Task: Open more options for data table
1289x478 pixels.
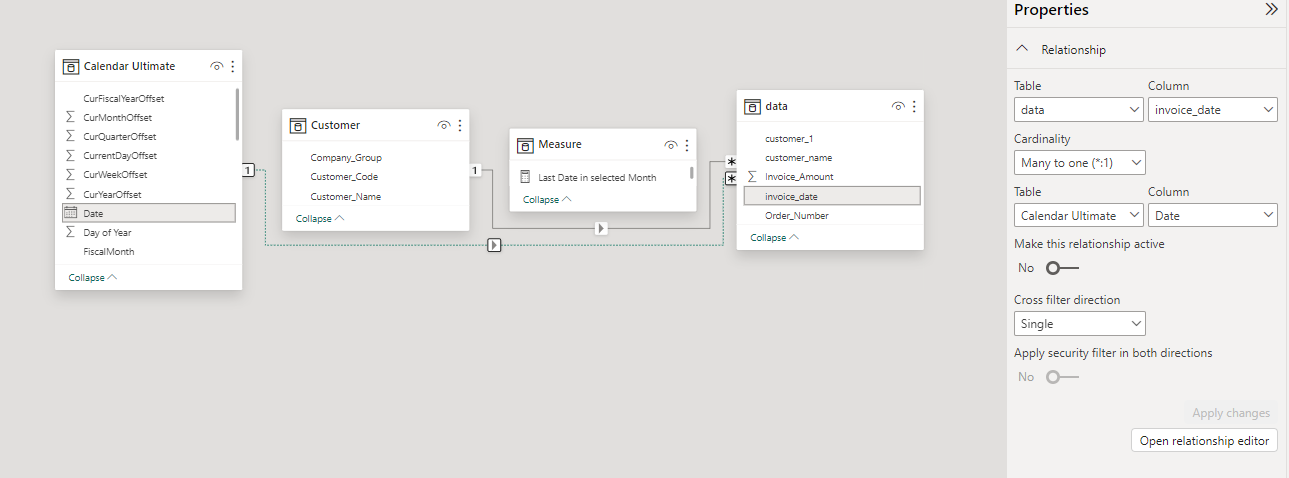Action: (x=914, y=106)
